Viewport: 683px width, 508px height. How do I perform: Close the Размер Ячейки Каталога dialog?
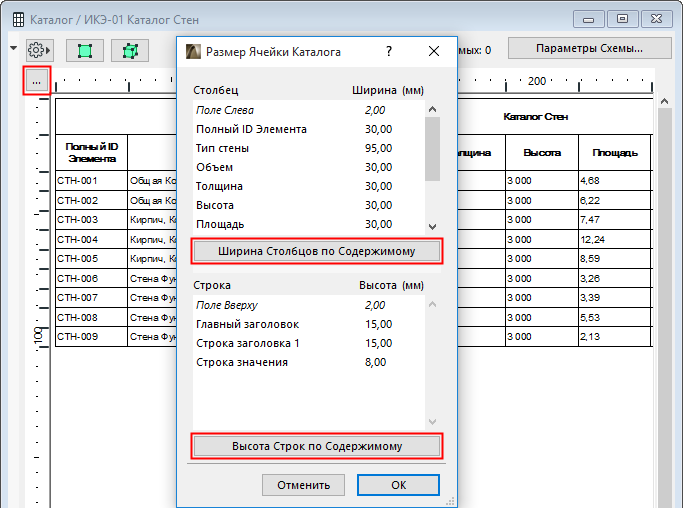tap(434, 51)
